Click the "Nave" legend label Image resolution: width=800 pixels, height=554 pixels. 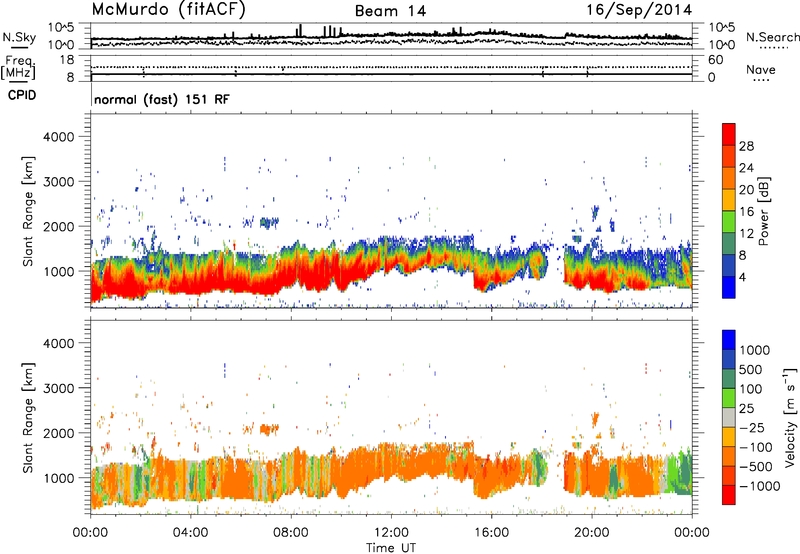tap(761, 69)
